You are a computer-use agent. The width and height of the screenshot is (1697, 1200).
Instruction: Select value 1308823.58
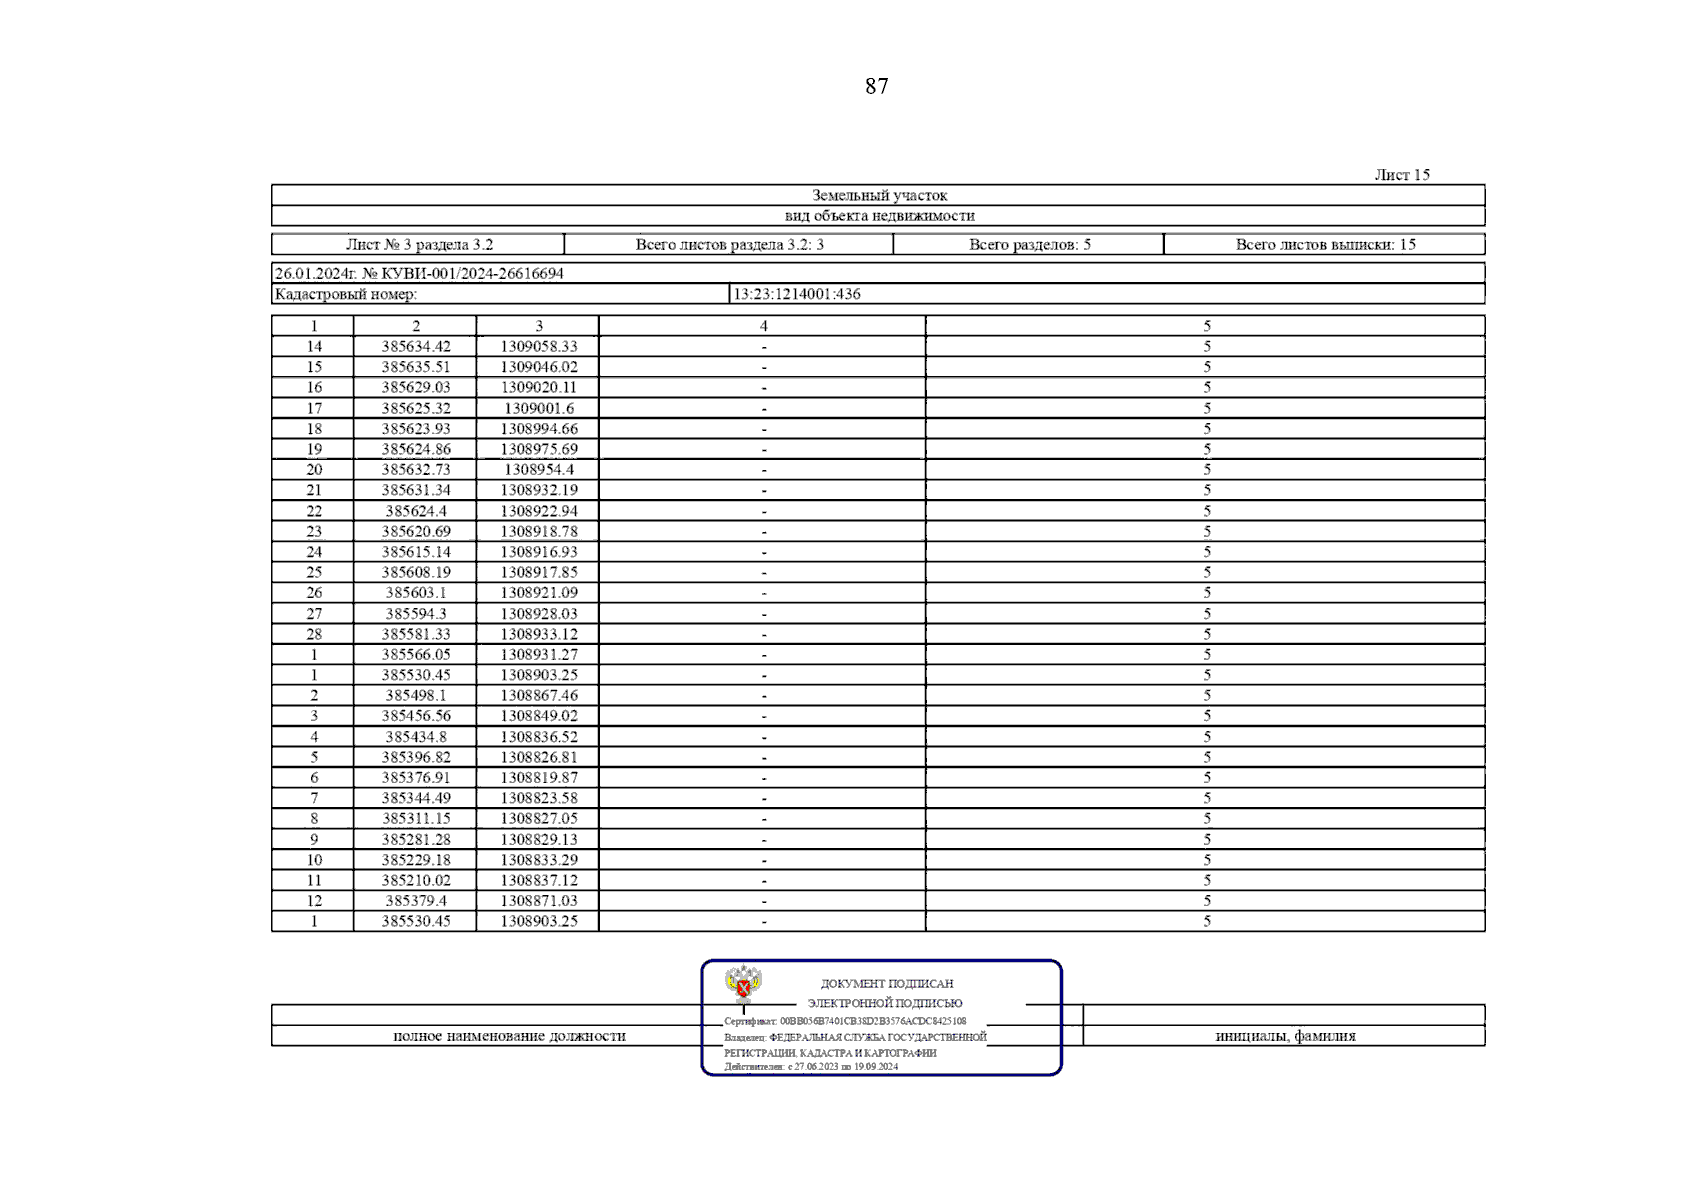[539, 798]
